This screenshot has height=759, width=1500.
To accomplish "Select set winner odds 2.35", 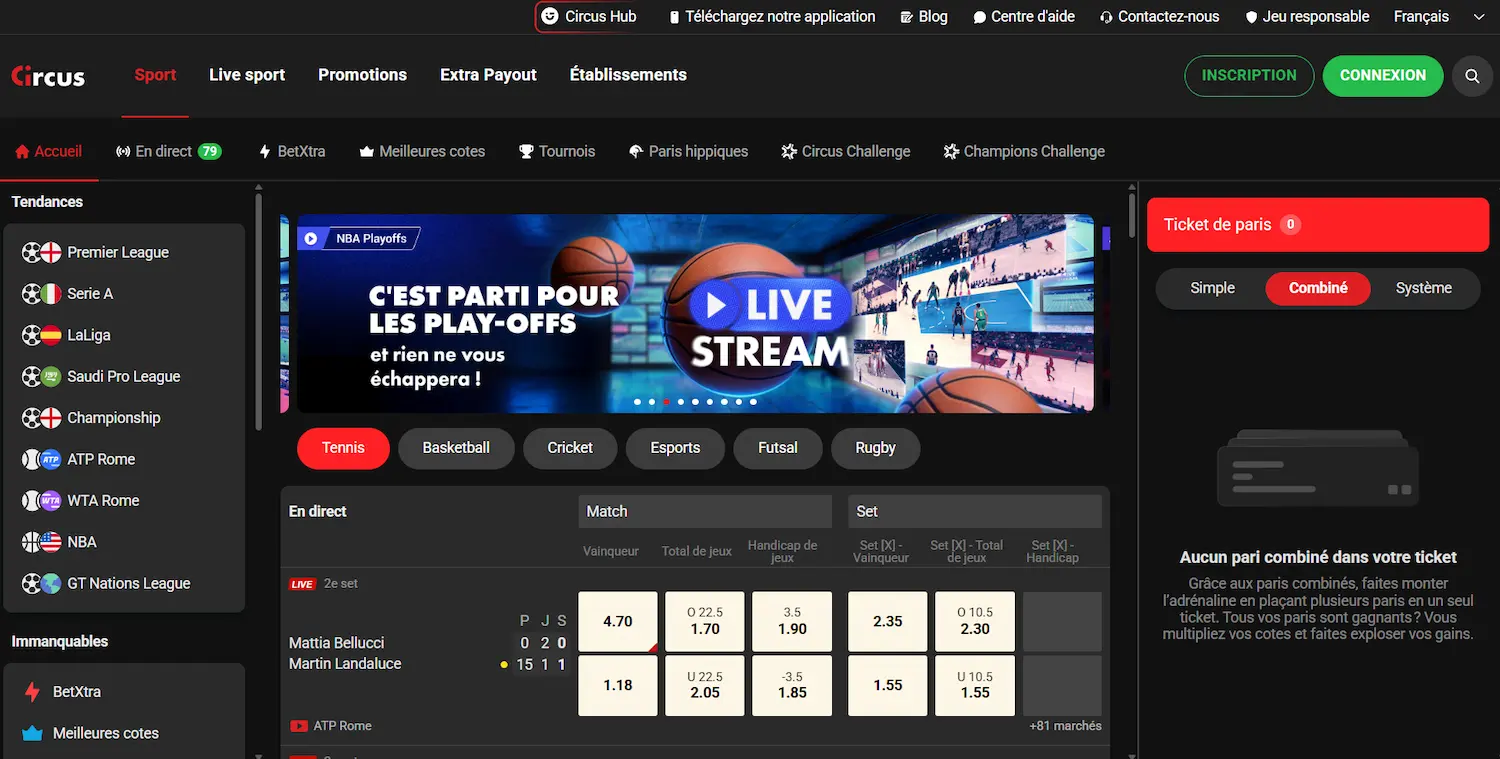I will pyautogui.click(x=888, y=622).
